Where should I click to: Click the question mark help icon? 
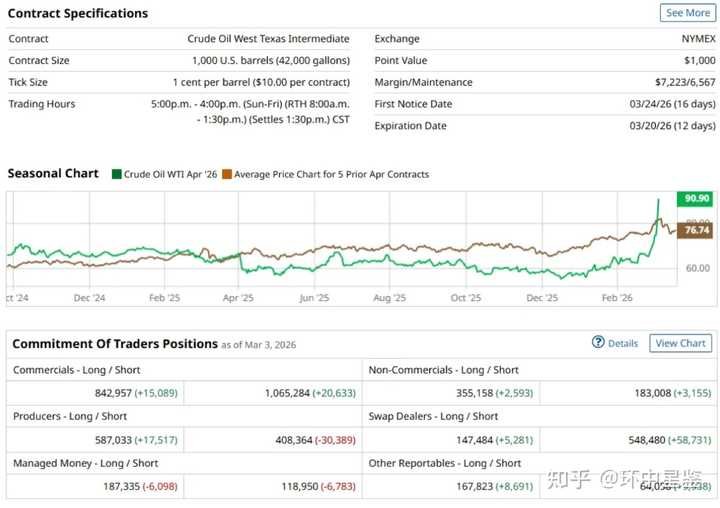tap(598, 343)
